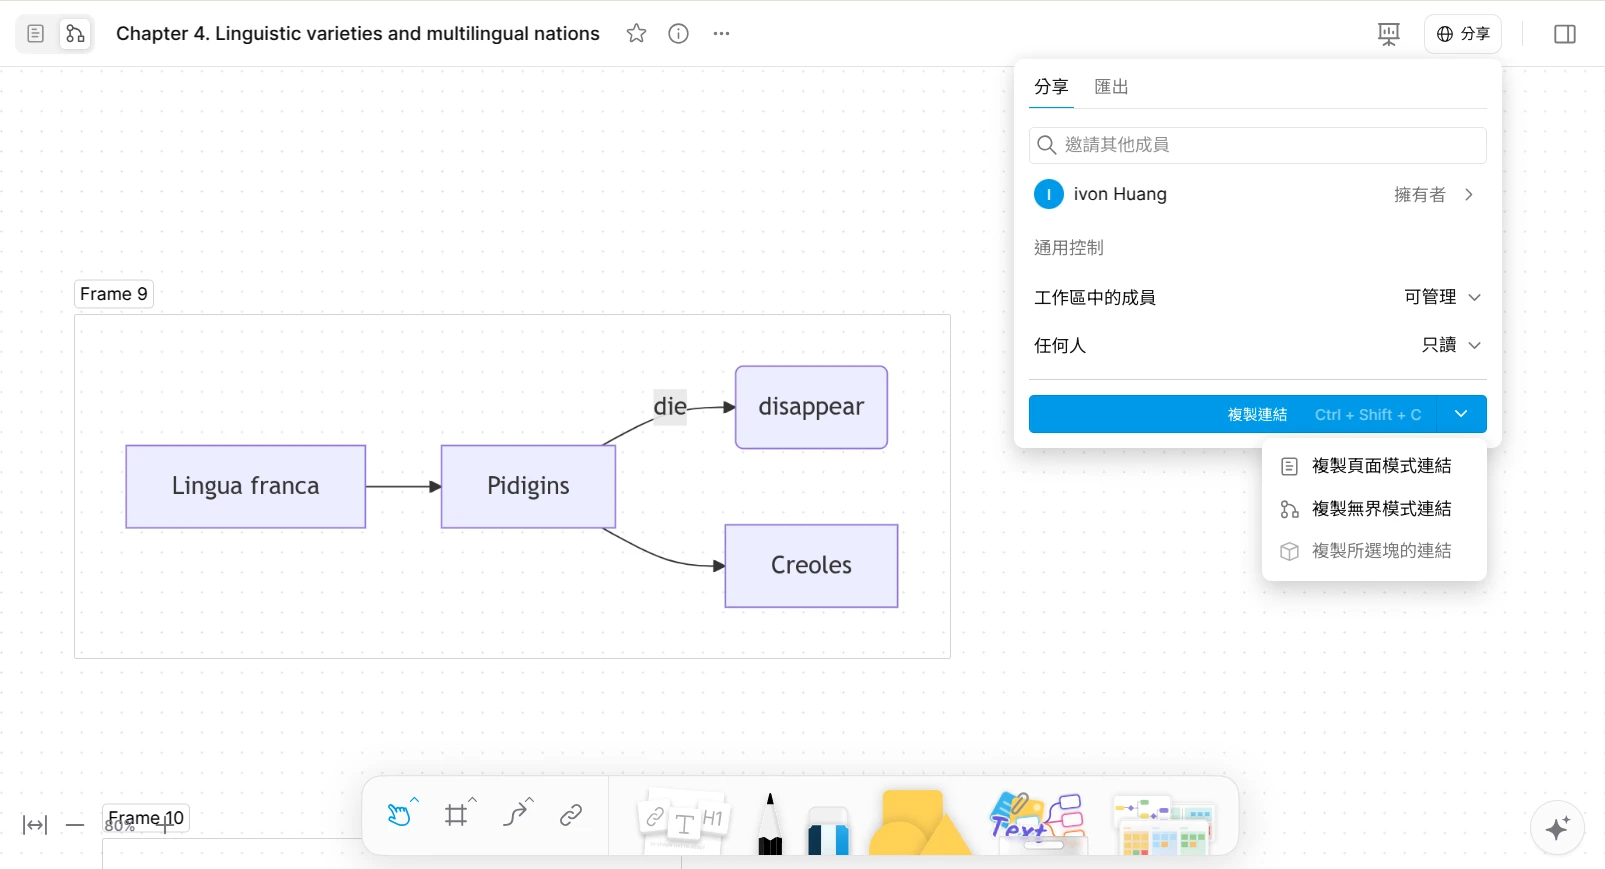Collapse the copy link options arrow
The image size is (1605, 869).
point(1461,414)
